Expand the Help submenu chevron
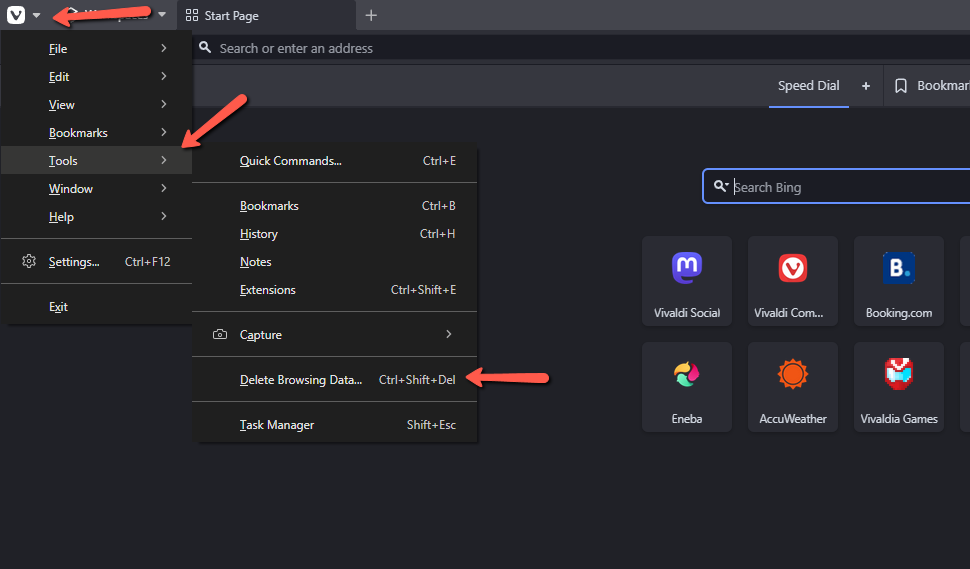Image resolution: width=970 pixels, height=569 pixels. (164, 216)
